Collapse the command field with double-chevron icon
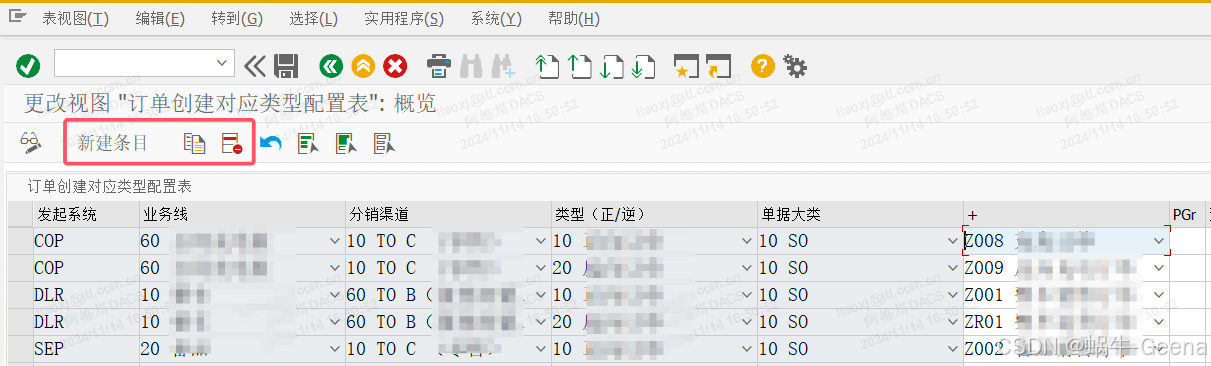Viewport: 1211px width, 366px height. tap(254, 67)
